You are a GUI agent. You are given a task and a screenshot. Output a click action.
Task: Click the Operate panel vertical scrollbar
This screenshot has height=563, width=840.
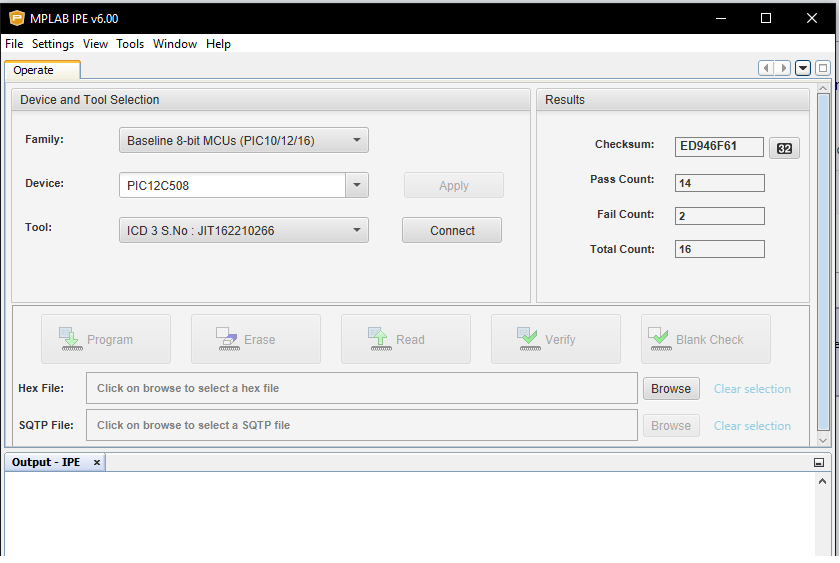click(823, 262)
